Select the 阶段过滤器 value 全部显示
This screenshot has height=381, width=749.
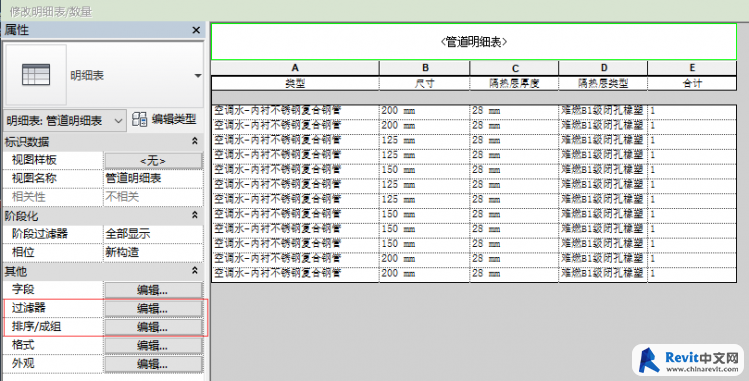click(x=153, y=234)
